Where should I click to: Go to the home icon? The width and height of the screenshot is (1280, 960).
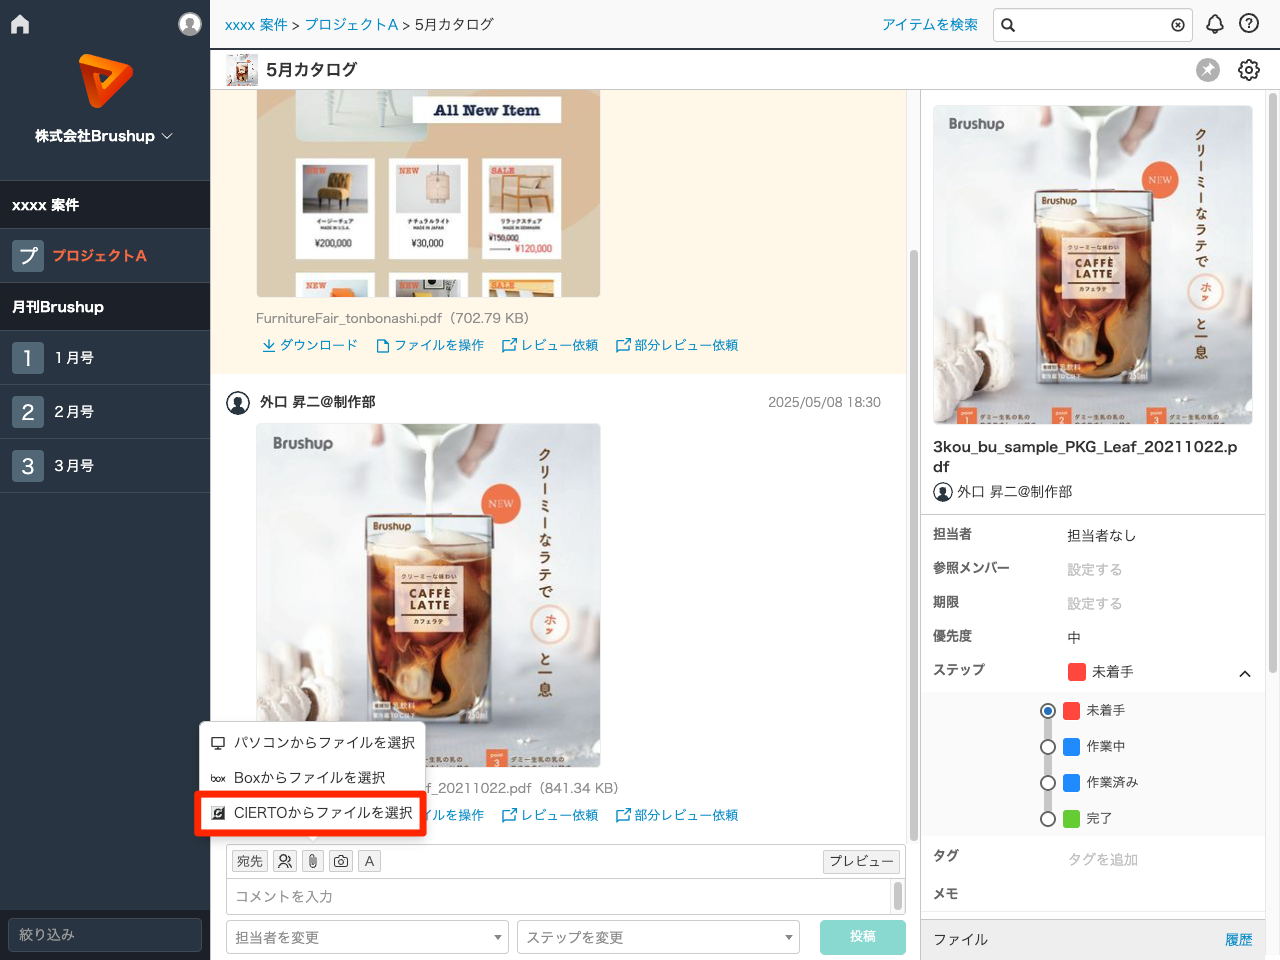(x=20, y=24)
